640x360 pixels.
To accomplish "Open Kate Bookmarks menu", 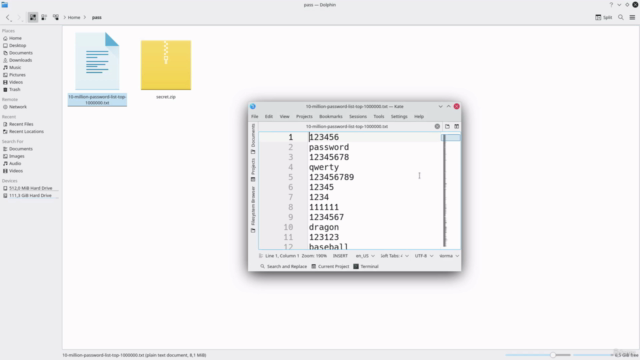I will coord(331,116).
